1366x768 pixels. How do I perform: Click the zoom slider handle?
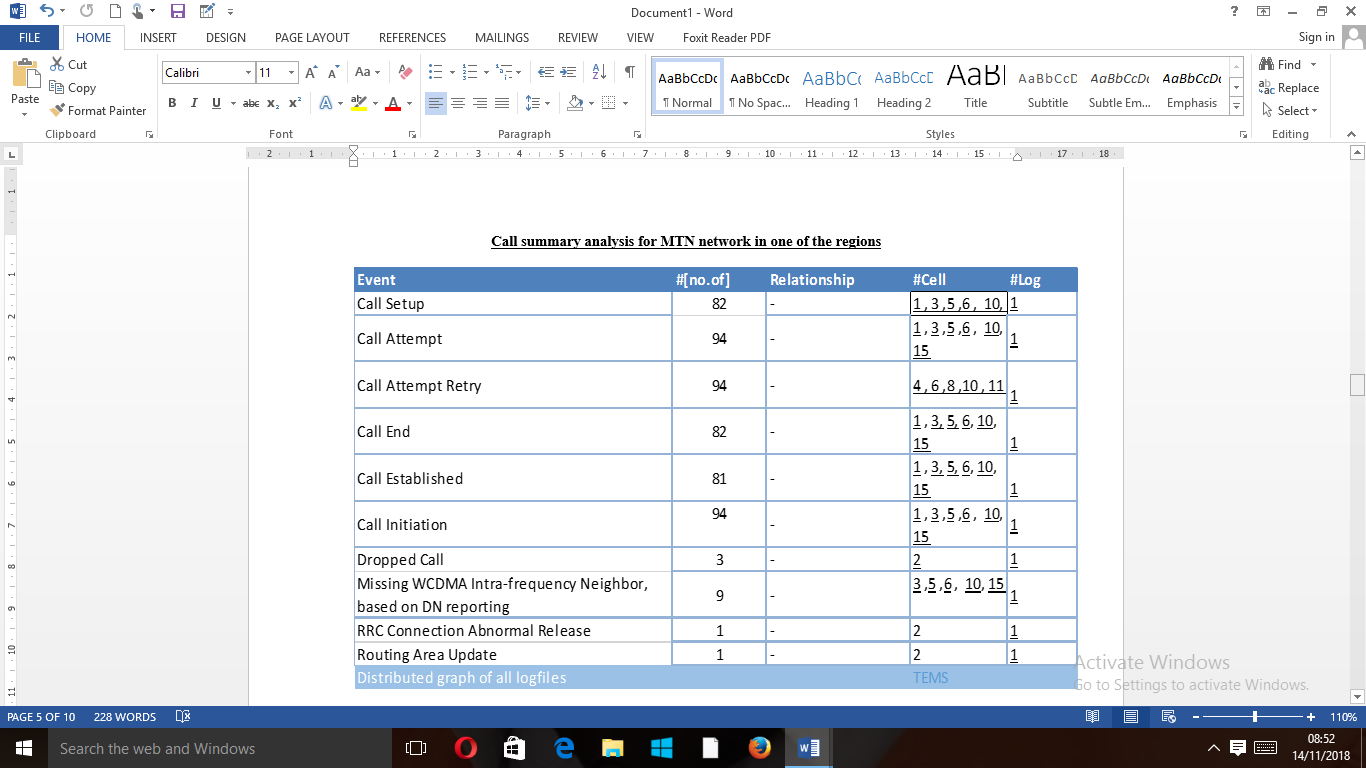pos(1255,717)
